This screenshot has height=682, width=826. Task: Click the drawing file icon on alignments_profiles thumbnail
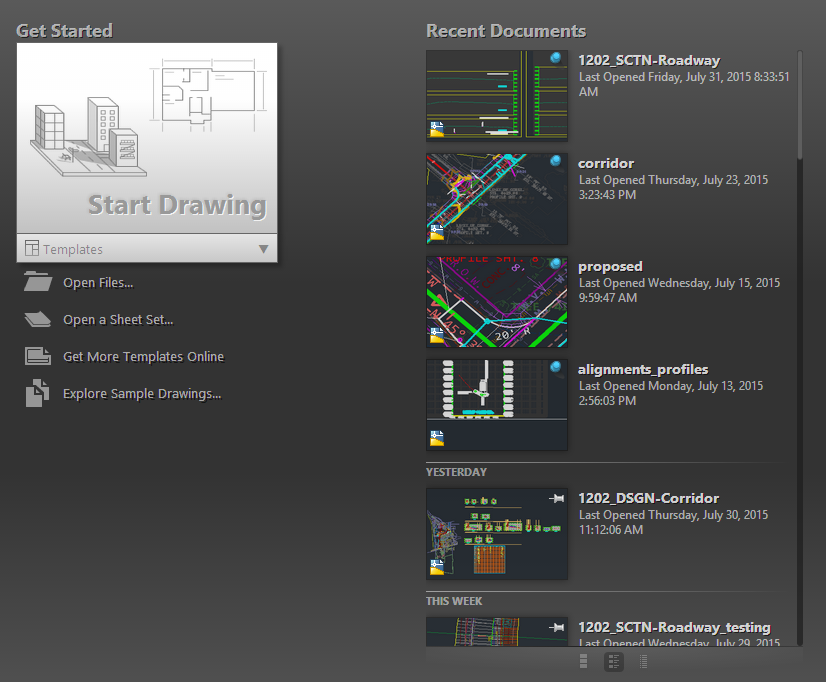click(x=437, y=438)
